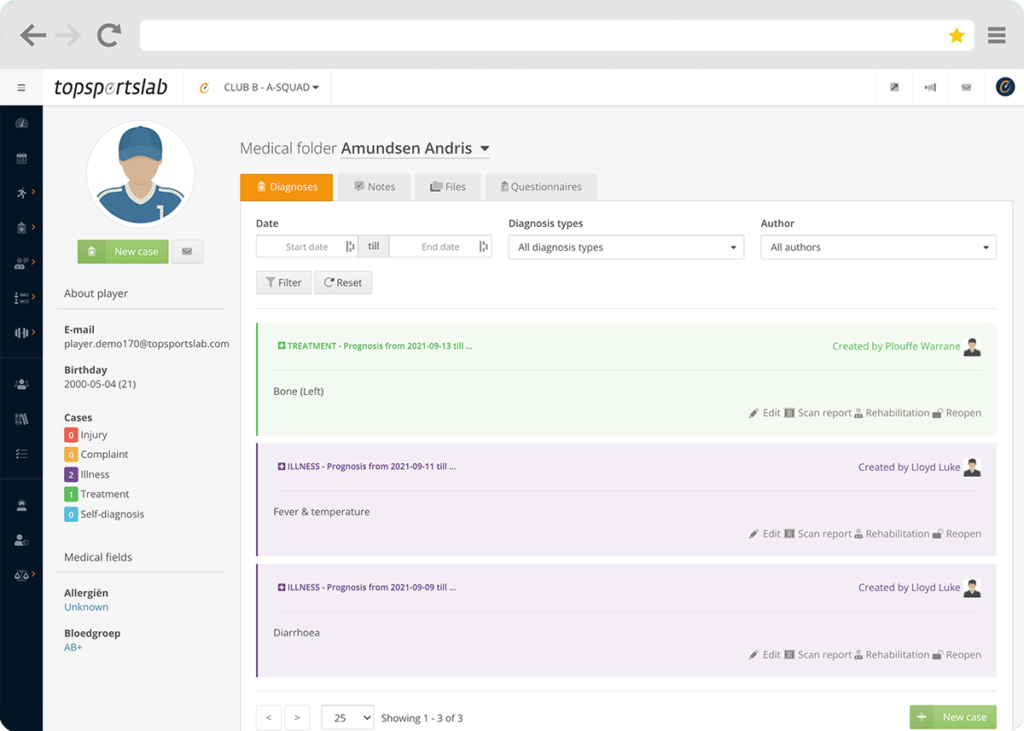Click the megaphone announcements icon in the top bar
This screenshot has height=731, width=1024.
929,87
